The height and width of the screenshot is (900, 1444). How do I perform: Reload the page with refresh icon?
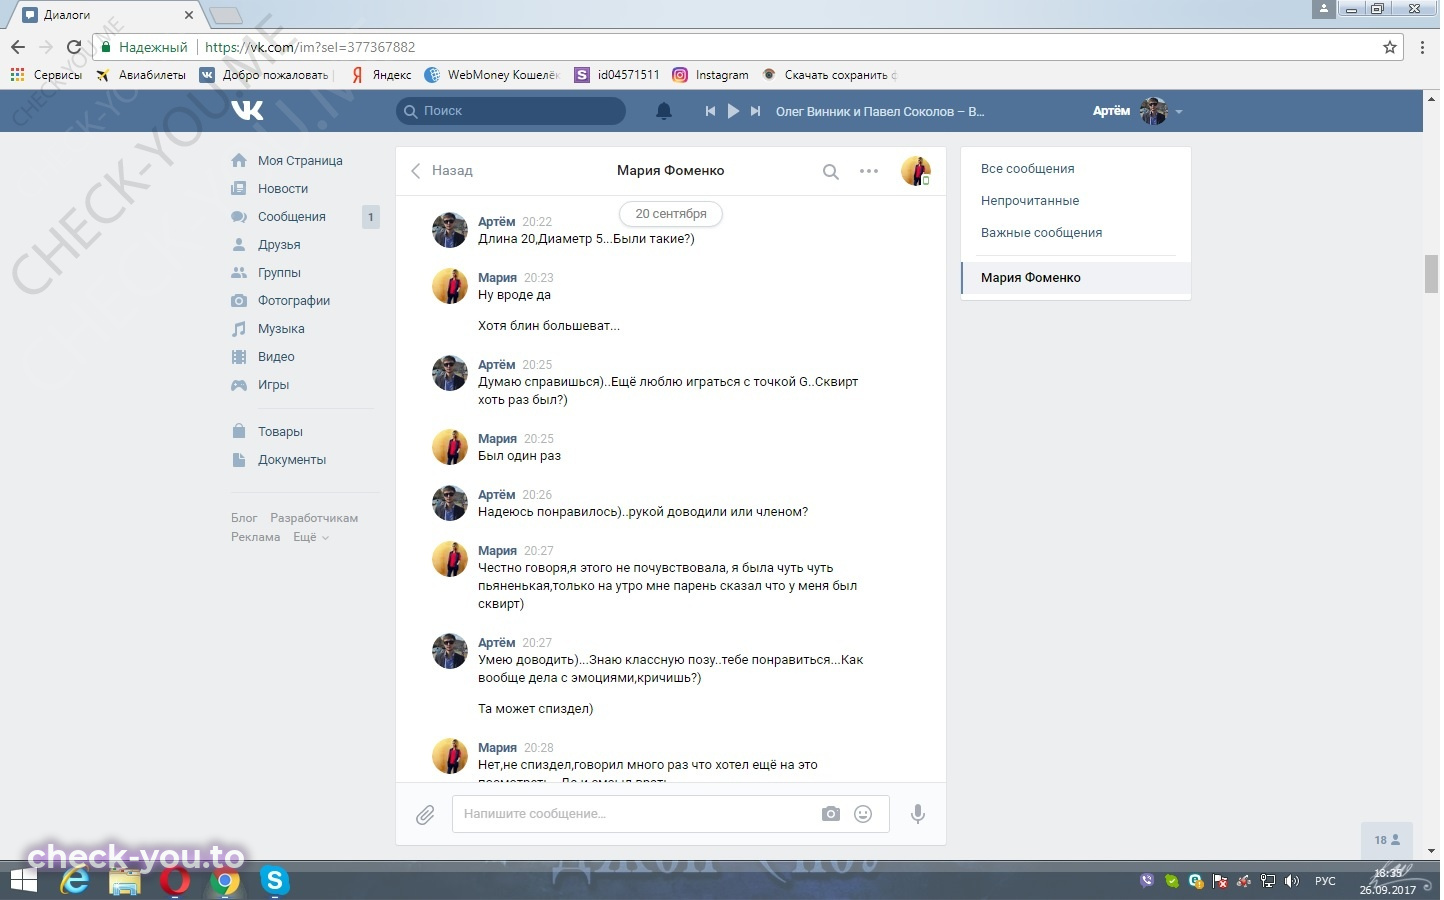[x=74, y=47]
